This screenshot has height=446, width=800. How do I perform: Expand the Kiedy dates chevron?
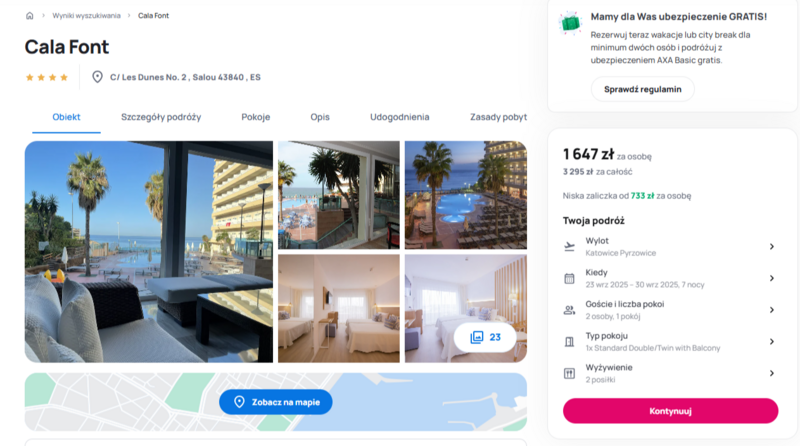pos(772,279)
